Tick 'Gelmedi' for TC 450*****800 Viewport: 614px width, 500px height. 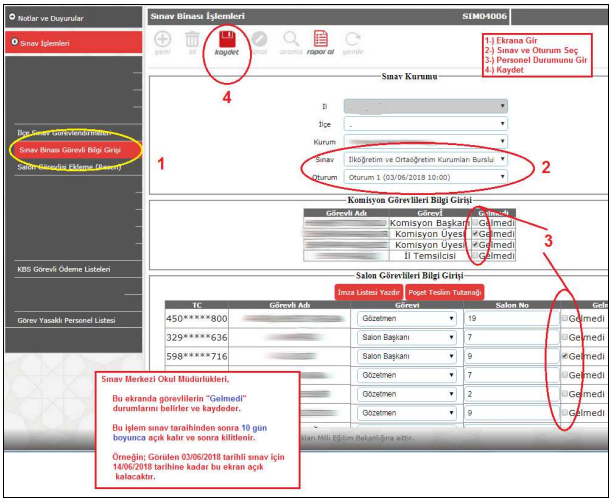click(565, 318)
